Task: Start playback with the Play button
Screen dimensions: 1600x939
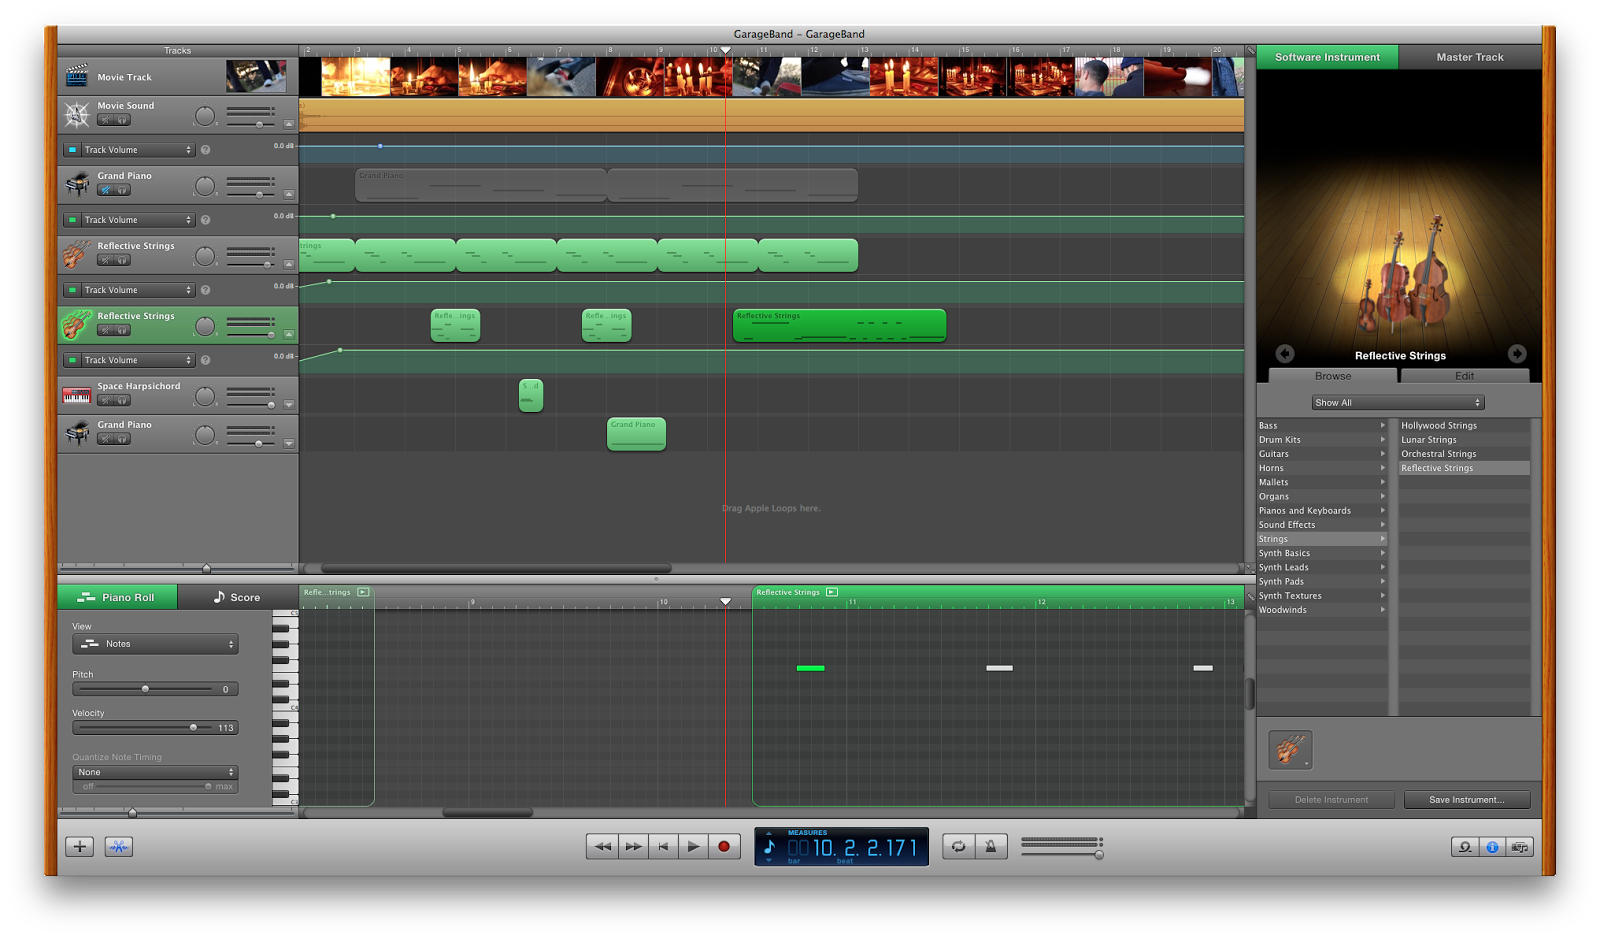Action: (693, 846)
